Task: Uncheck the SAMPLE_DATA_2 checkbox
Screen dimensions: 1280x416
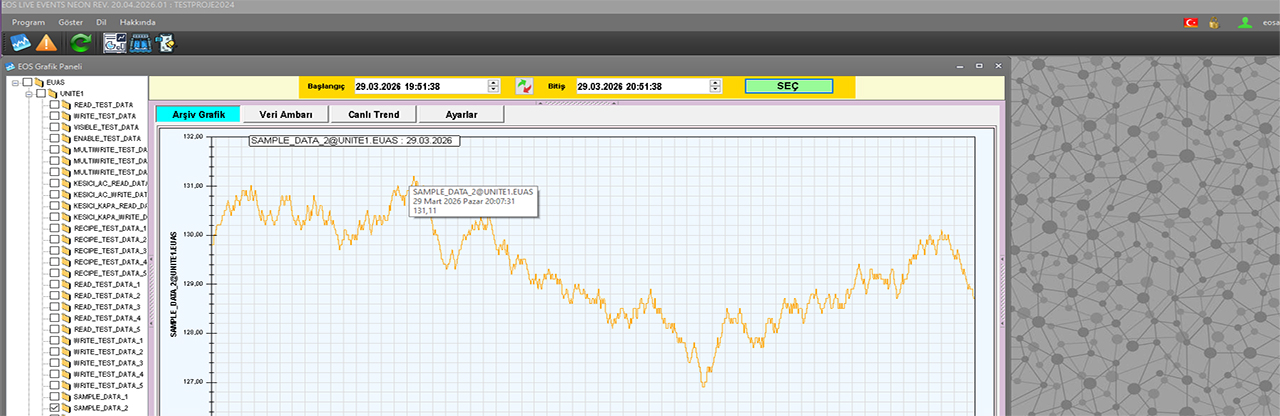Action: tap(55, 408)
